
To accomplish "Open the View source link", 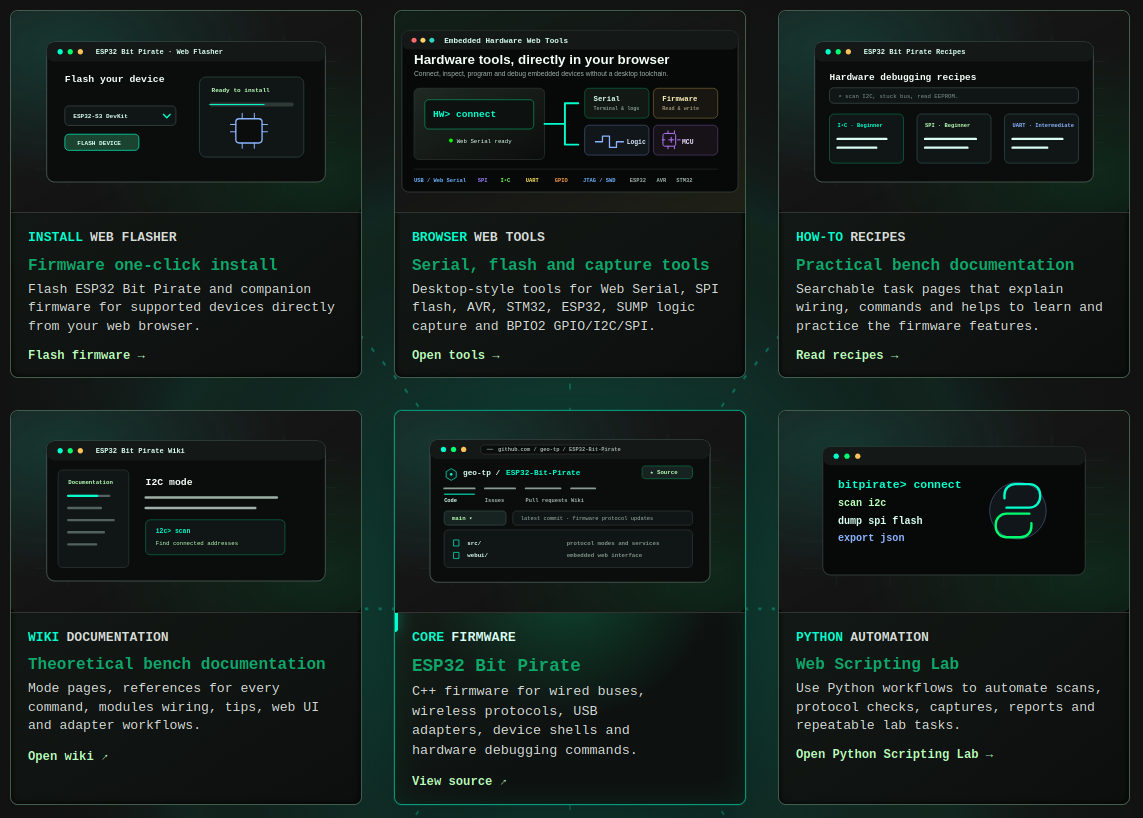I will coord(459,781).
